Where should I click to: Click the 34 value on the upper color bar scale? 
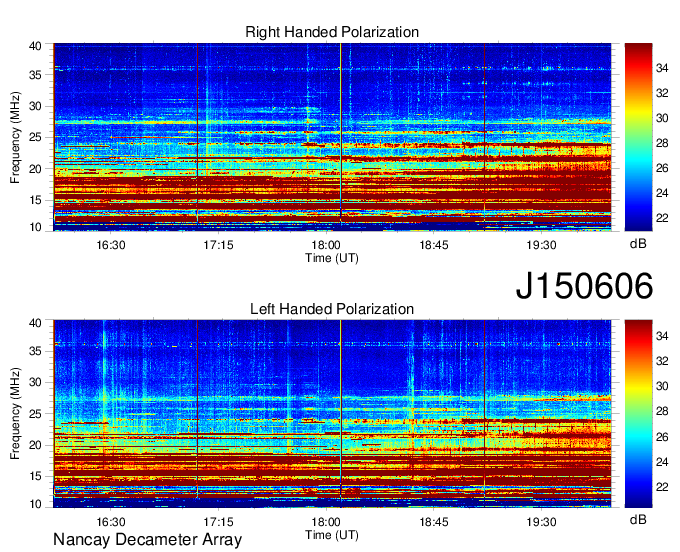click(662, 68)
